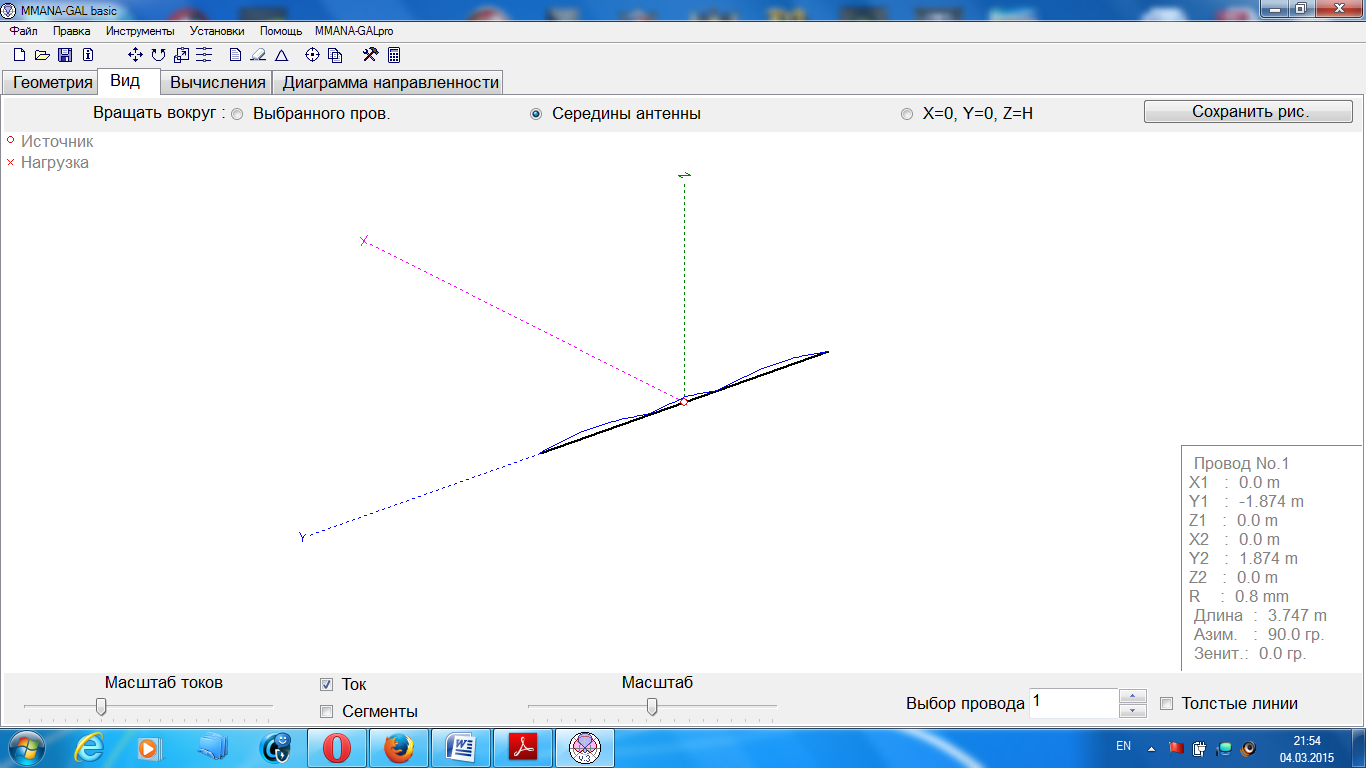Click the Азим. : 90.0 гр. text

coord(1258,635)
